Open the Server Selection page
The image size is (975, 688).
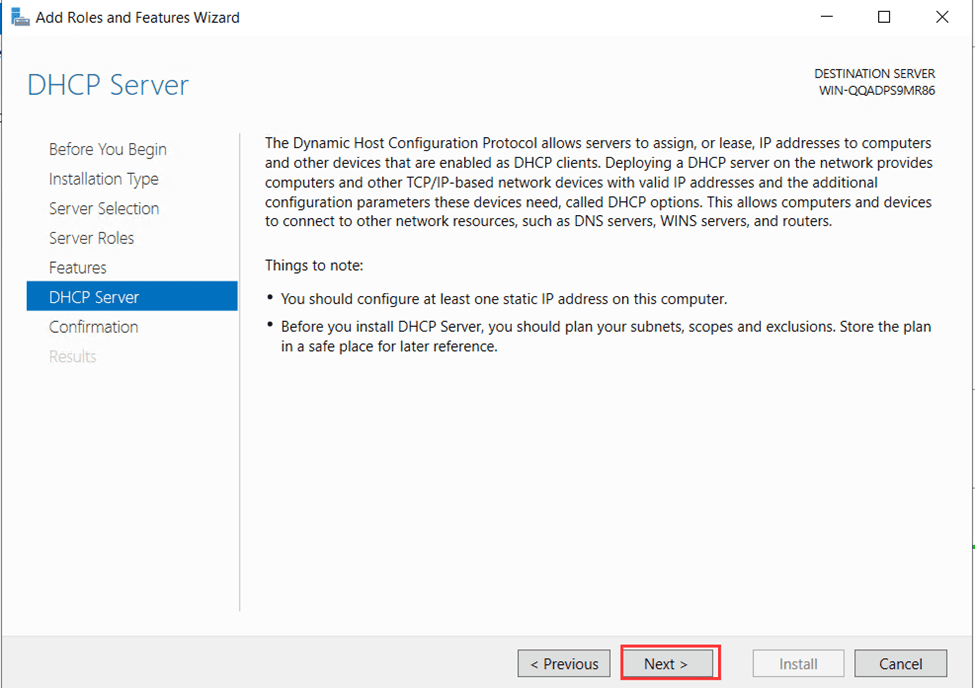point(103,208)
